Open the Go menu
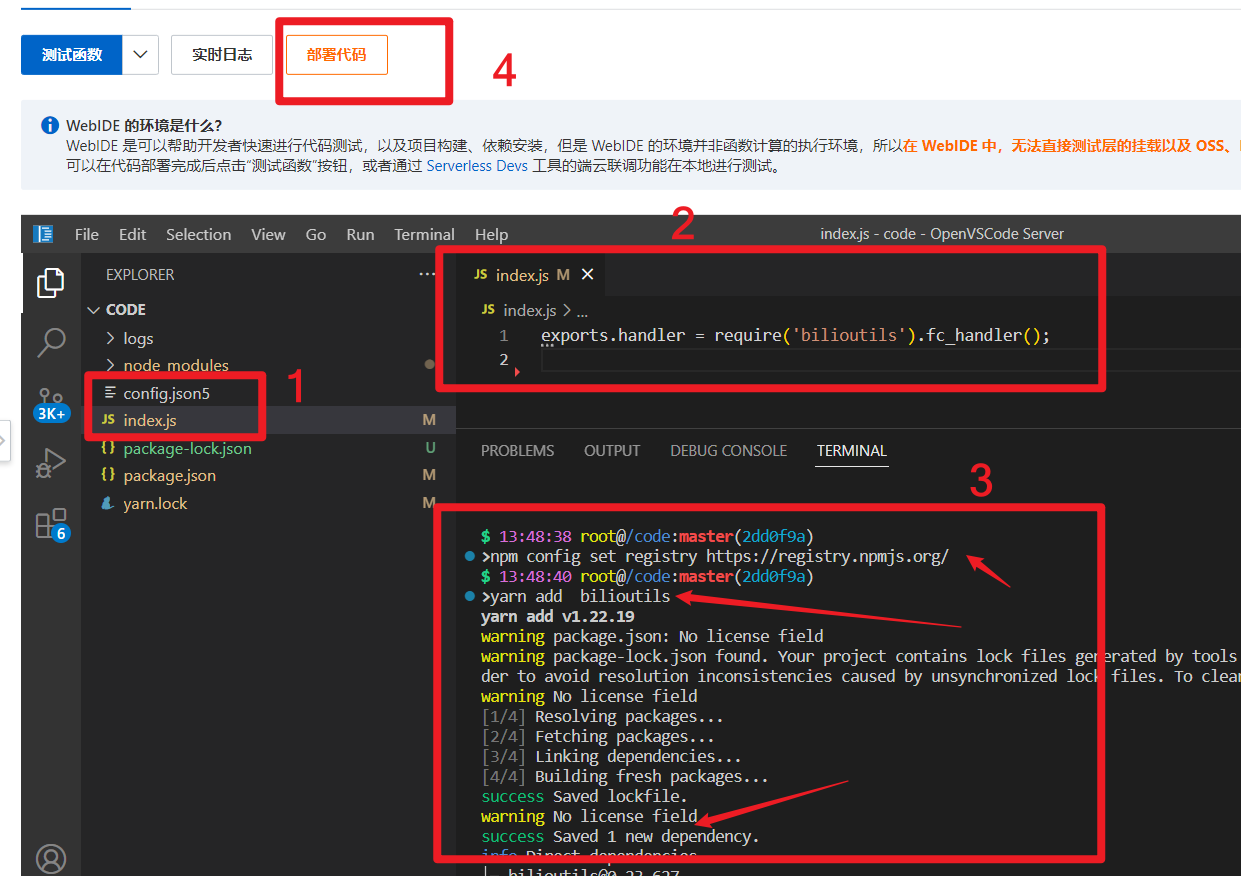The width and height of the screenshot is (1241, 876). tap(316, 234)
